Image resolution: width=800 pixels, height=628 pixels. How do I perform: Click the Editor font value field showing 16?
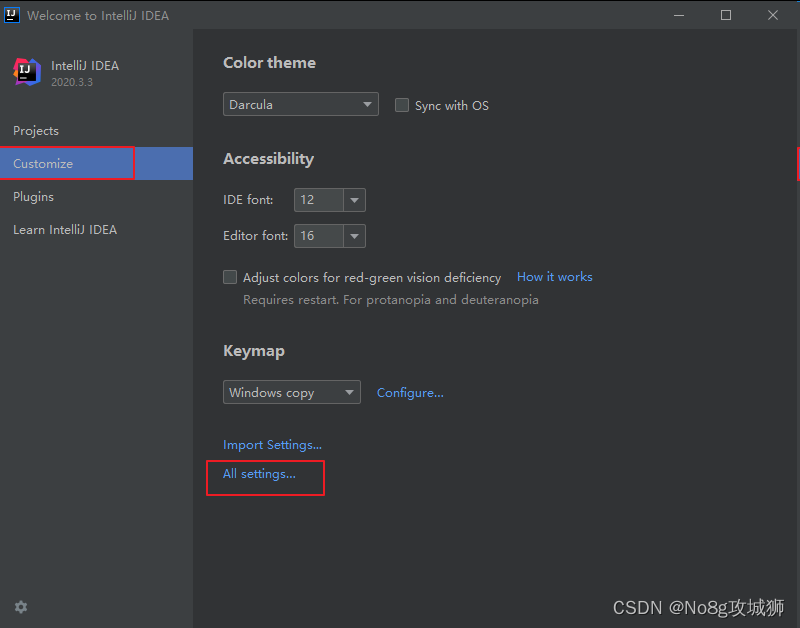[x=319, y=236]
